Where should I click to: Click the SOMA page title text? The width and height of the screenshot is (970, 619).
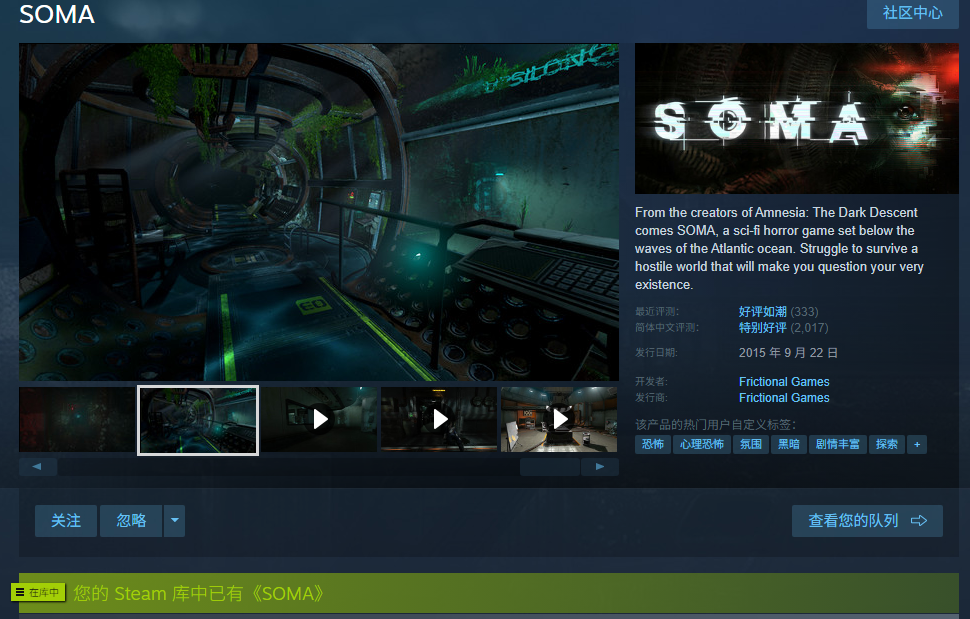[57, 14]
